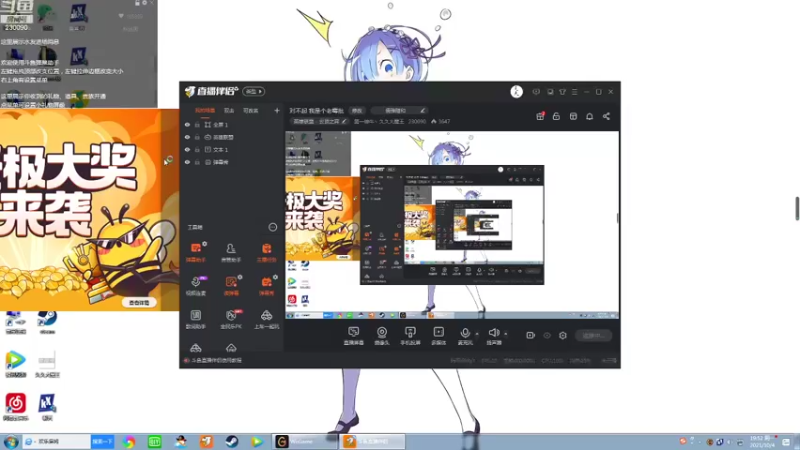
Task: Open the skin shirt icon in the title bar
Action: [562, 92]
